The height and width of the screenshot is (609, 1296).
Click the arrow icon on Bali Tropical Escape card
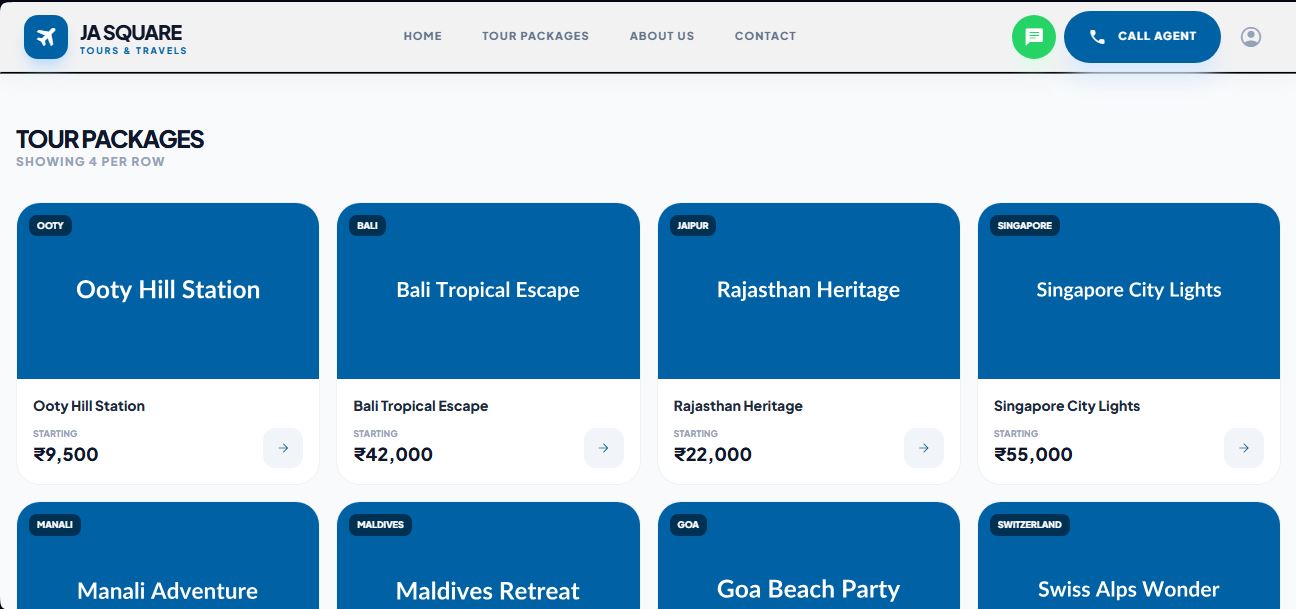coord(603,448)
